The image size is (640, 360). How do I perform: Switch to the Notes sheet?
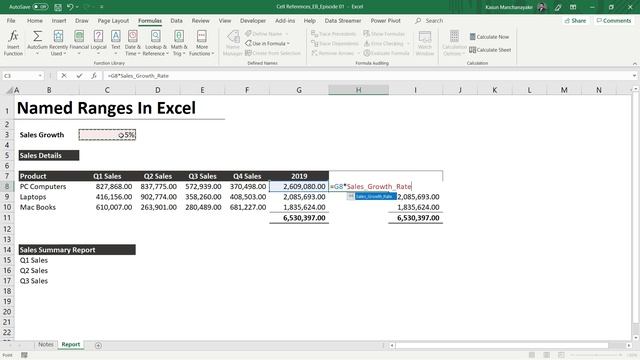click(x=46, y=344)
